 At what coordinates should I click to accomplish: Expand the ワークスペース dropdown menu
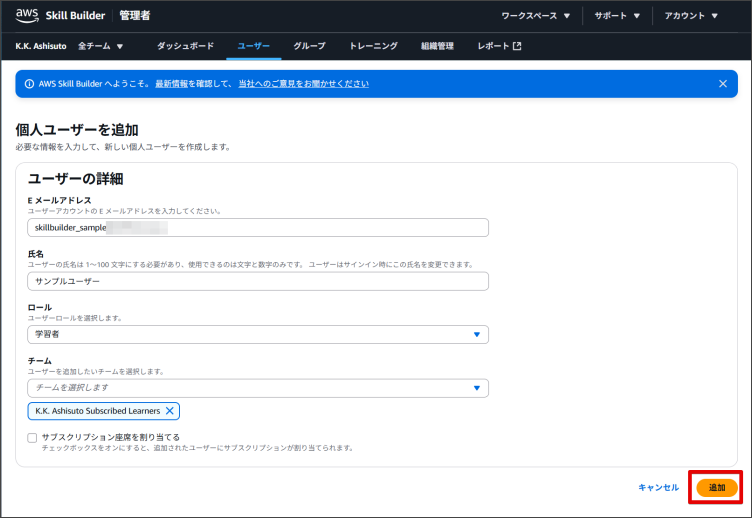point(535,16)
